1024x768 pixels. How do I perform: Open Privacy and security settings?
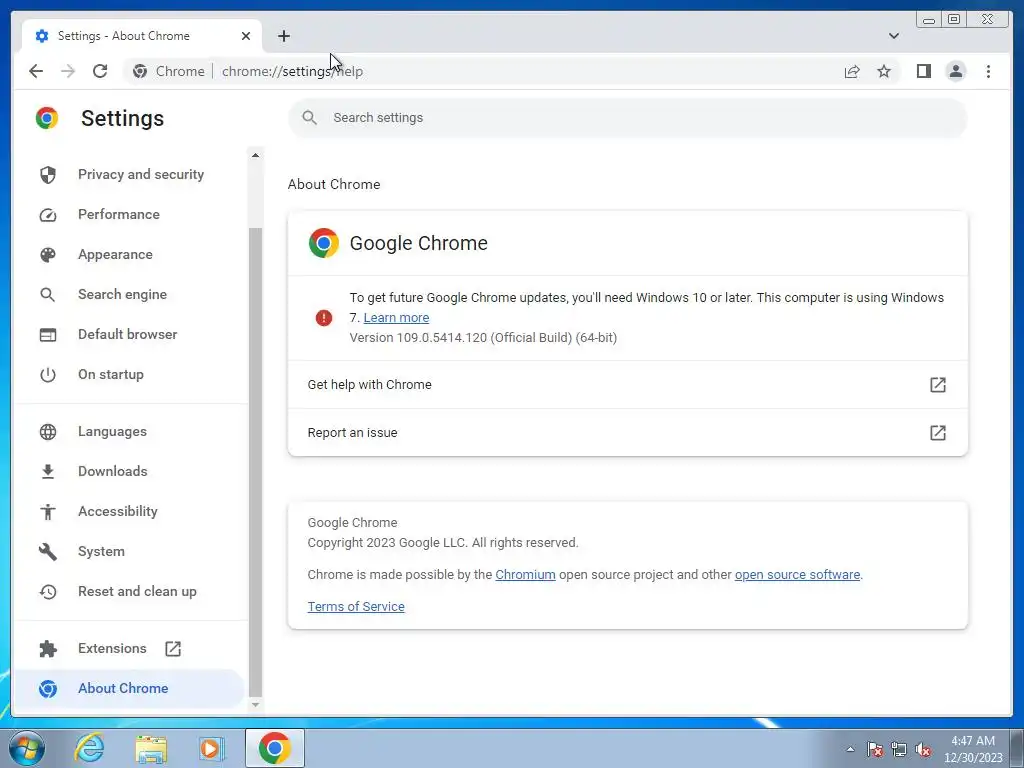click(129, 174)
